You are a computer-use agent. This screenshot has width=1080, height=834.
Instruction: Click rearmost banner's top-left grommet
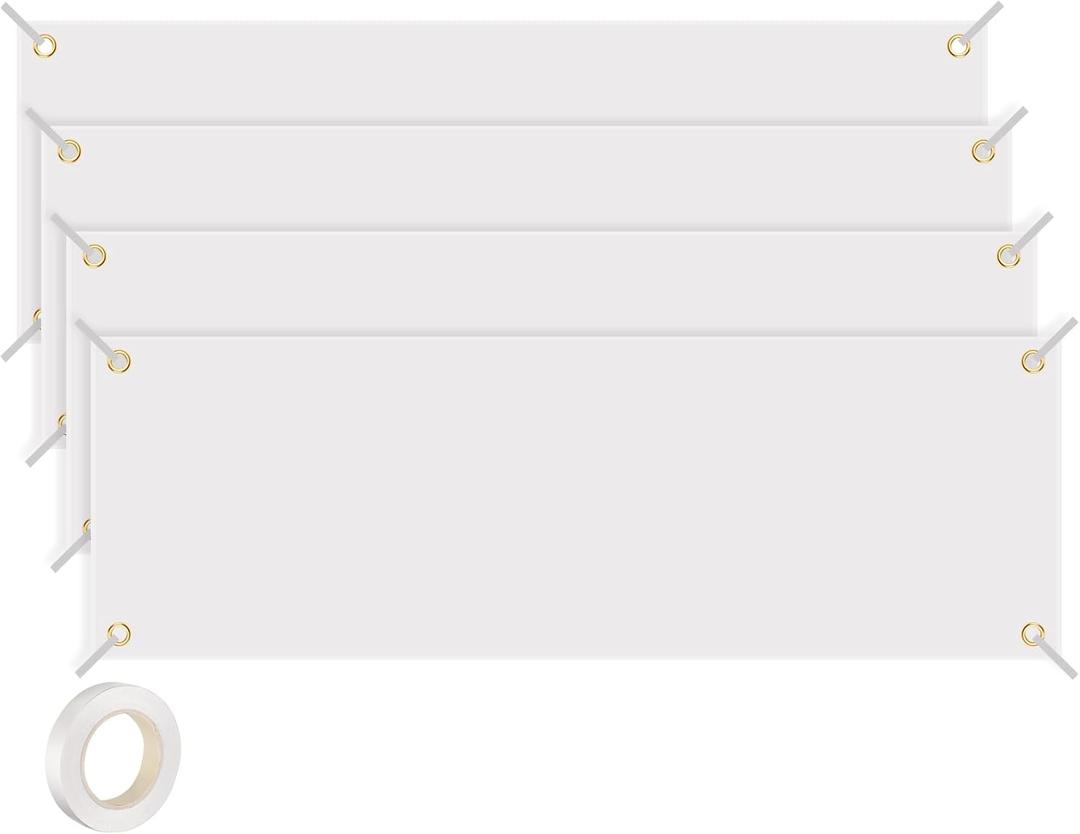click(45, 45)
